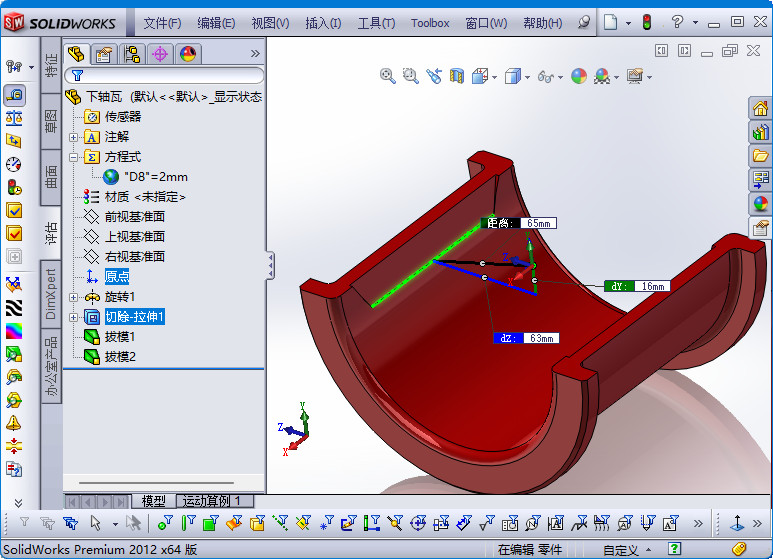Open the 视图(V) menu
This screenshot has width=773, height=559.
coord(270,23)
